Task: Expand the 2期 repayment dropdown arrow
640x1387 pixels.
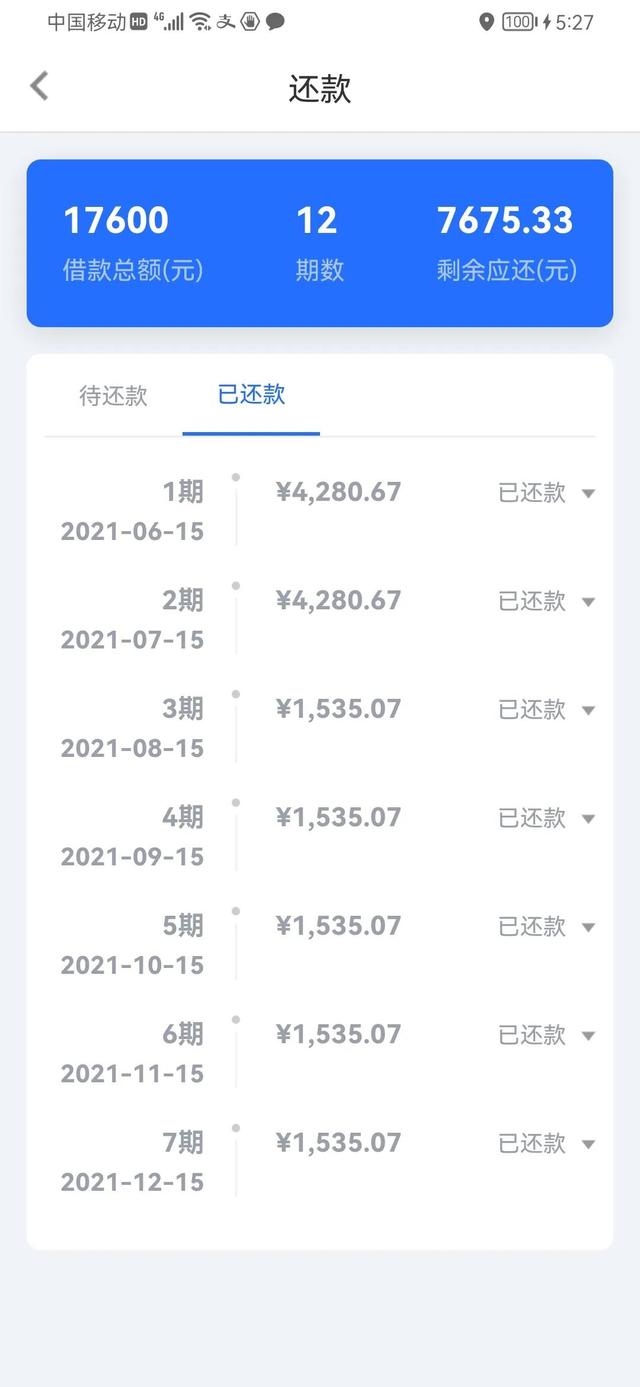Action: pyautogui.click(x=588, y=602)
